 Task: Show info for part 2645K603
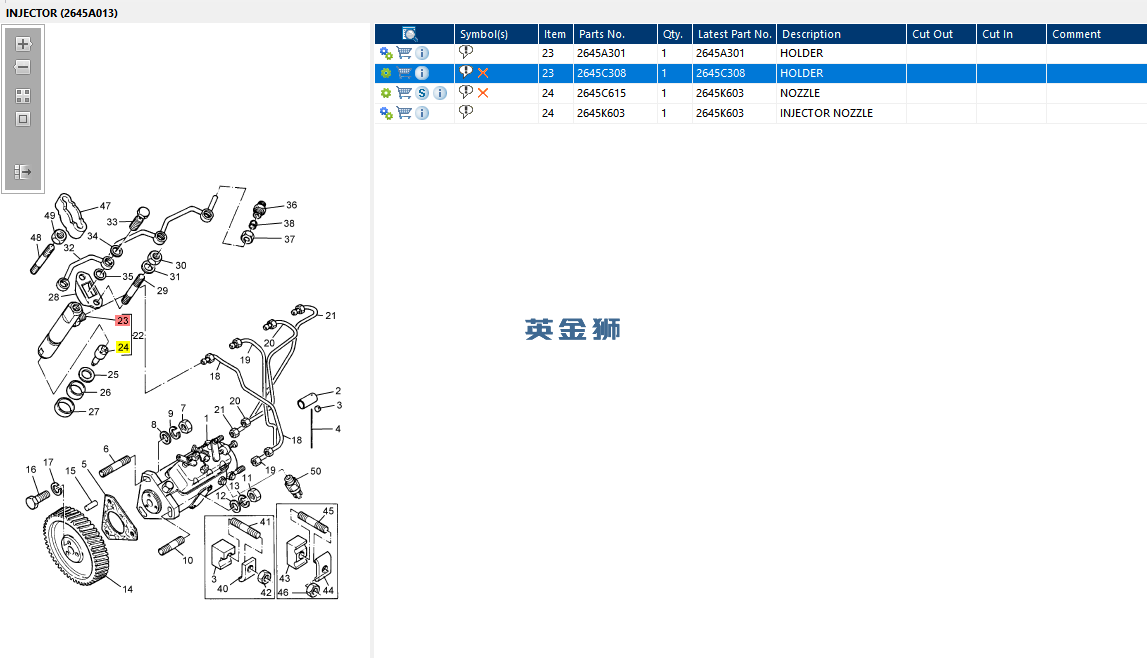coord(422,113)
